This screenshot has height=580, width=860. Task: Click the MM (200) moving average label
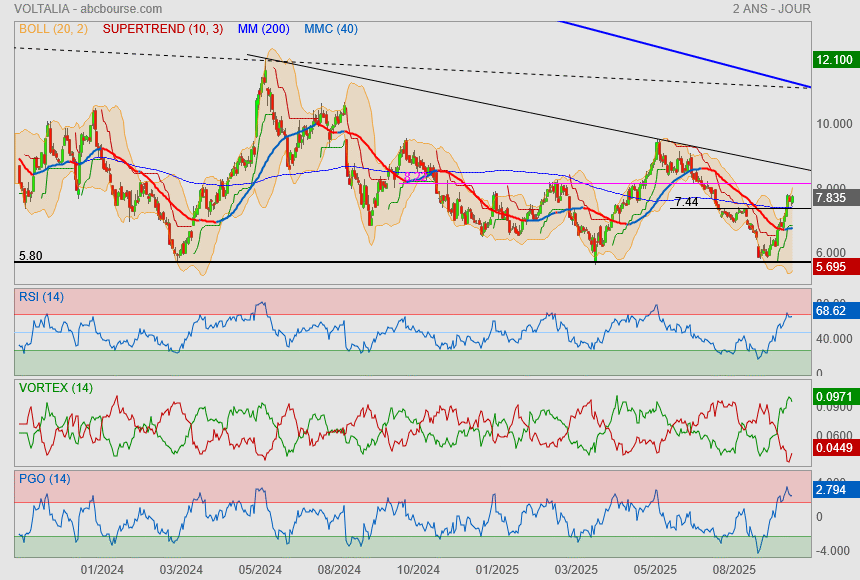click(x=266, y=29)
